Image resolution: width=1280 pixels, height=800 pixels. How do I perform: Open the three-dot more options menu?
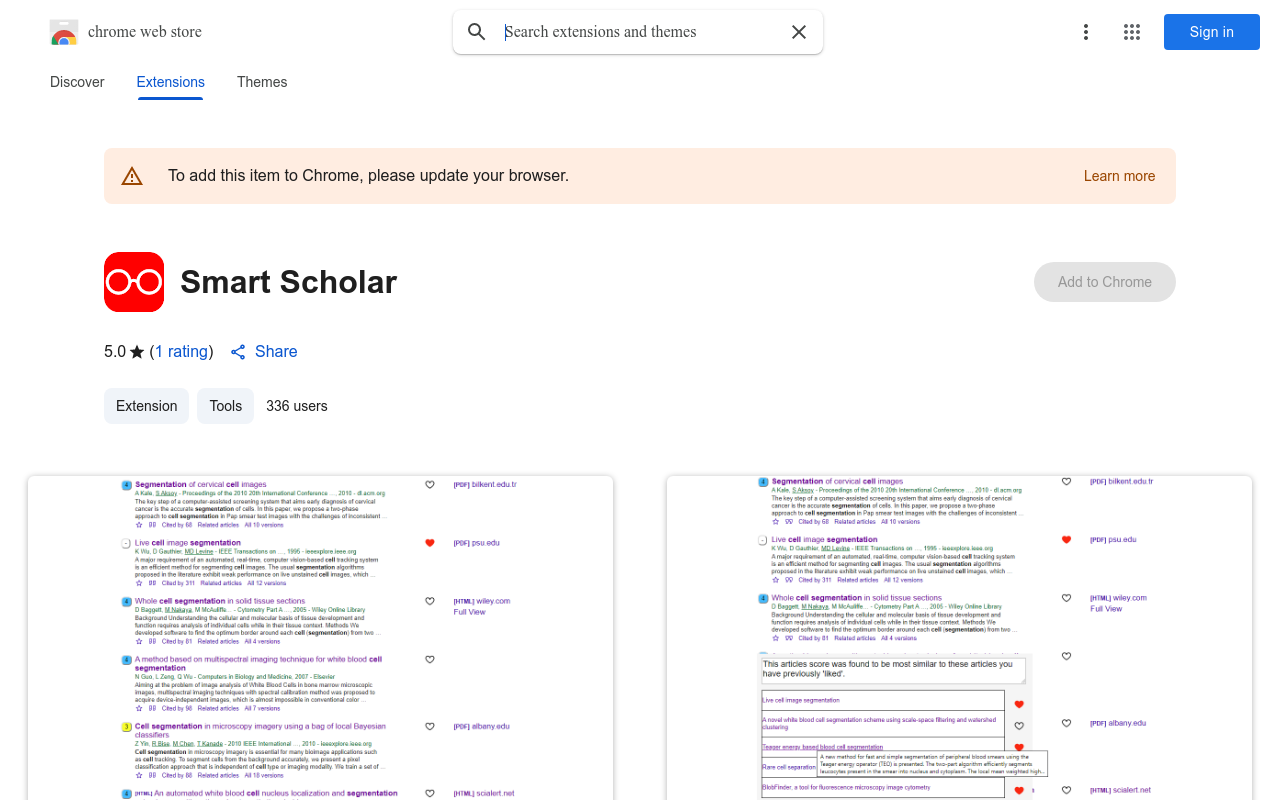[x=1086, y=32]
